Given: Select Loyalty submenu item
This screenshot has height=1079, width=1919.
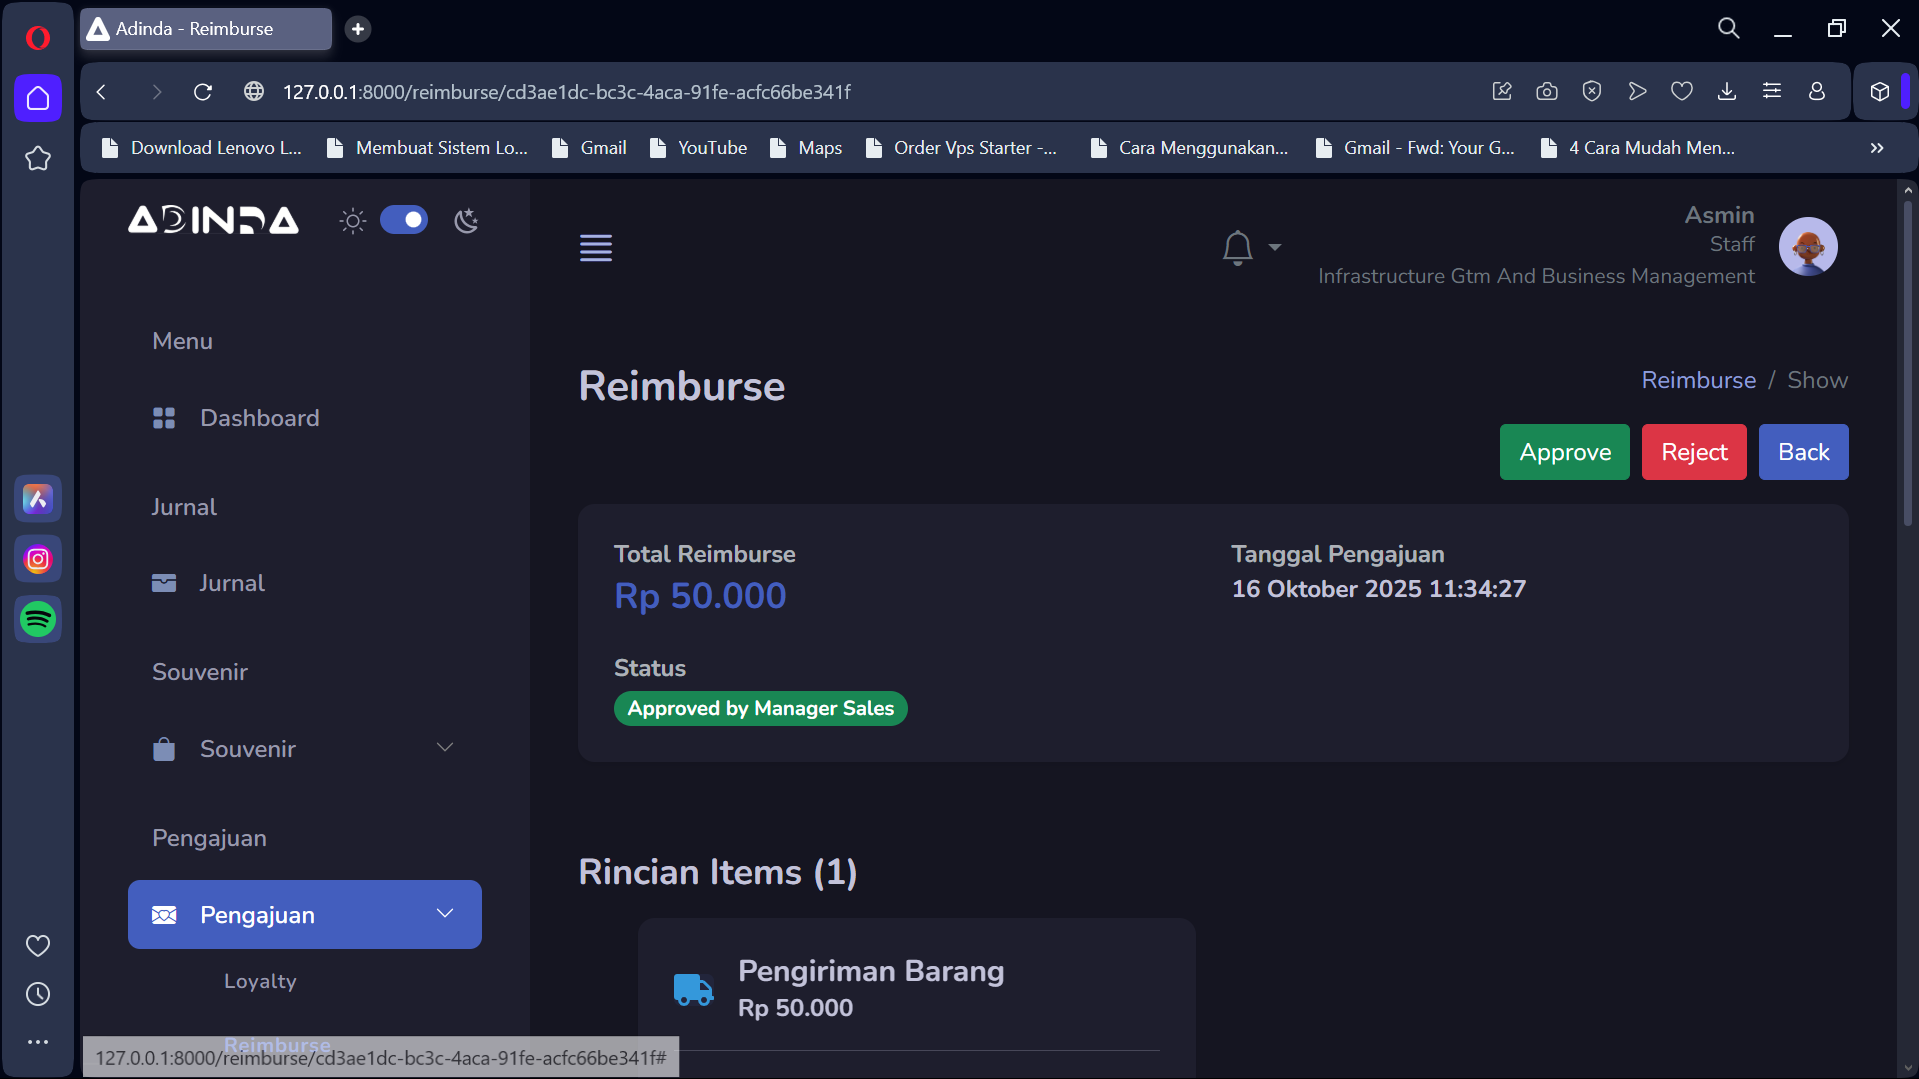Looking at the screenshot, I should [x=260, y=981].
